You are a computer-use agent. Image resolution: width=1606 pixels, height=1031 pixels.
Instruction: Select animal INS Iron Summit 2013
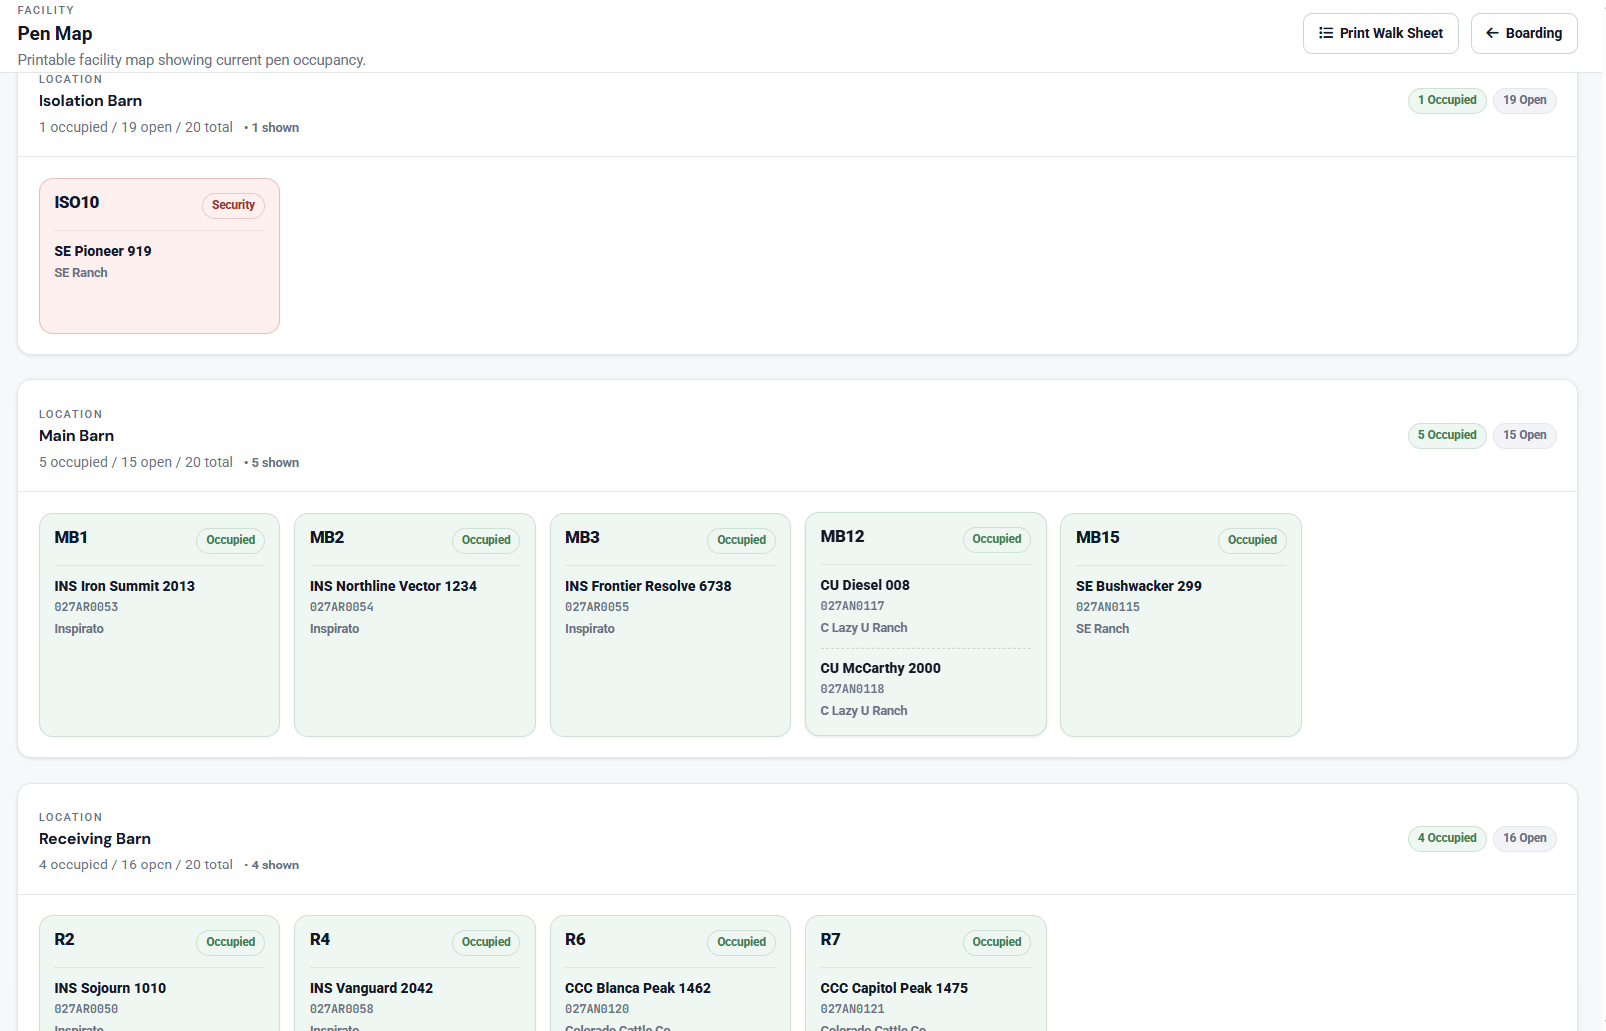(125, 586)
